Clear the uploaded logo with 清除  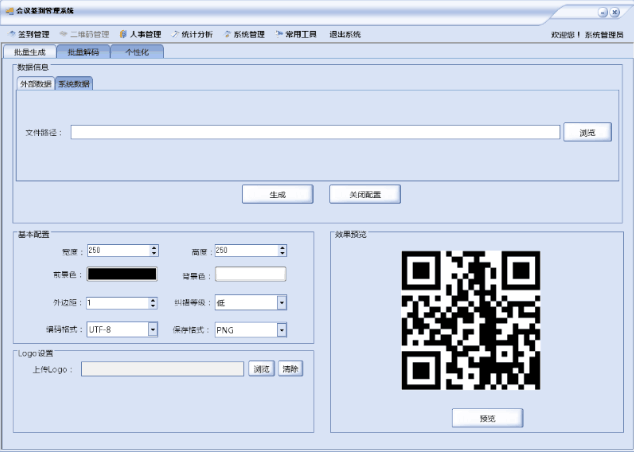[290, 369]
